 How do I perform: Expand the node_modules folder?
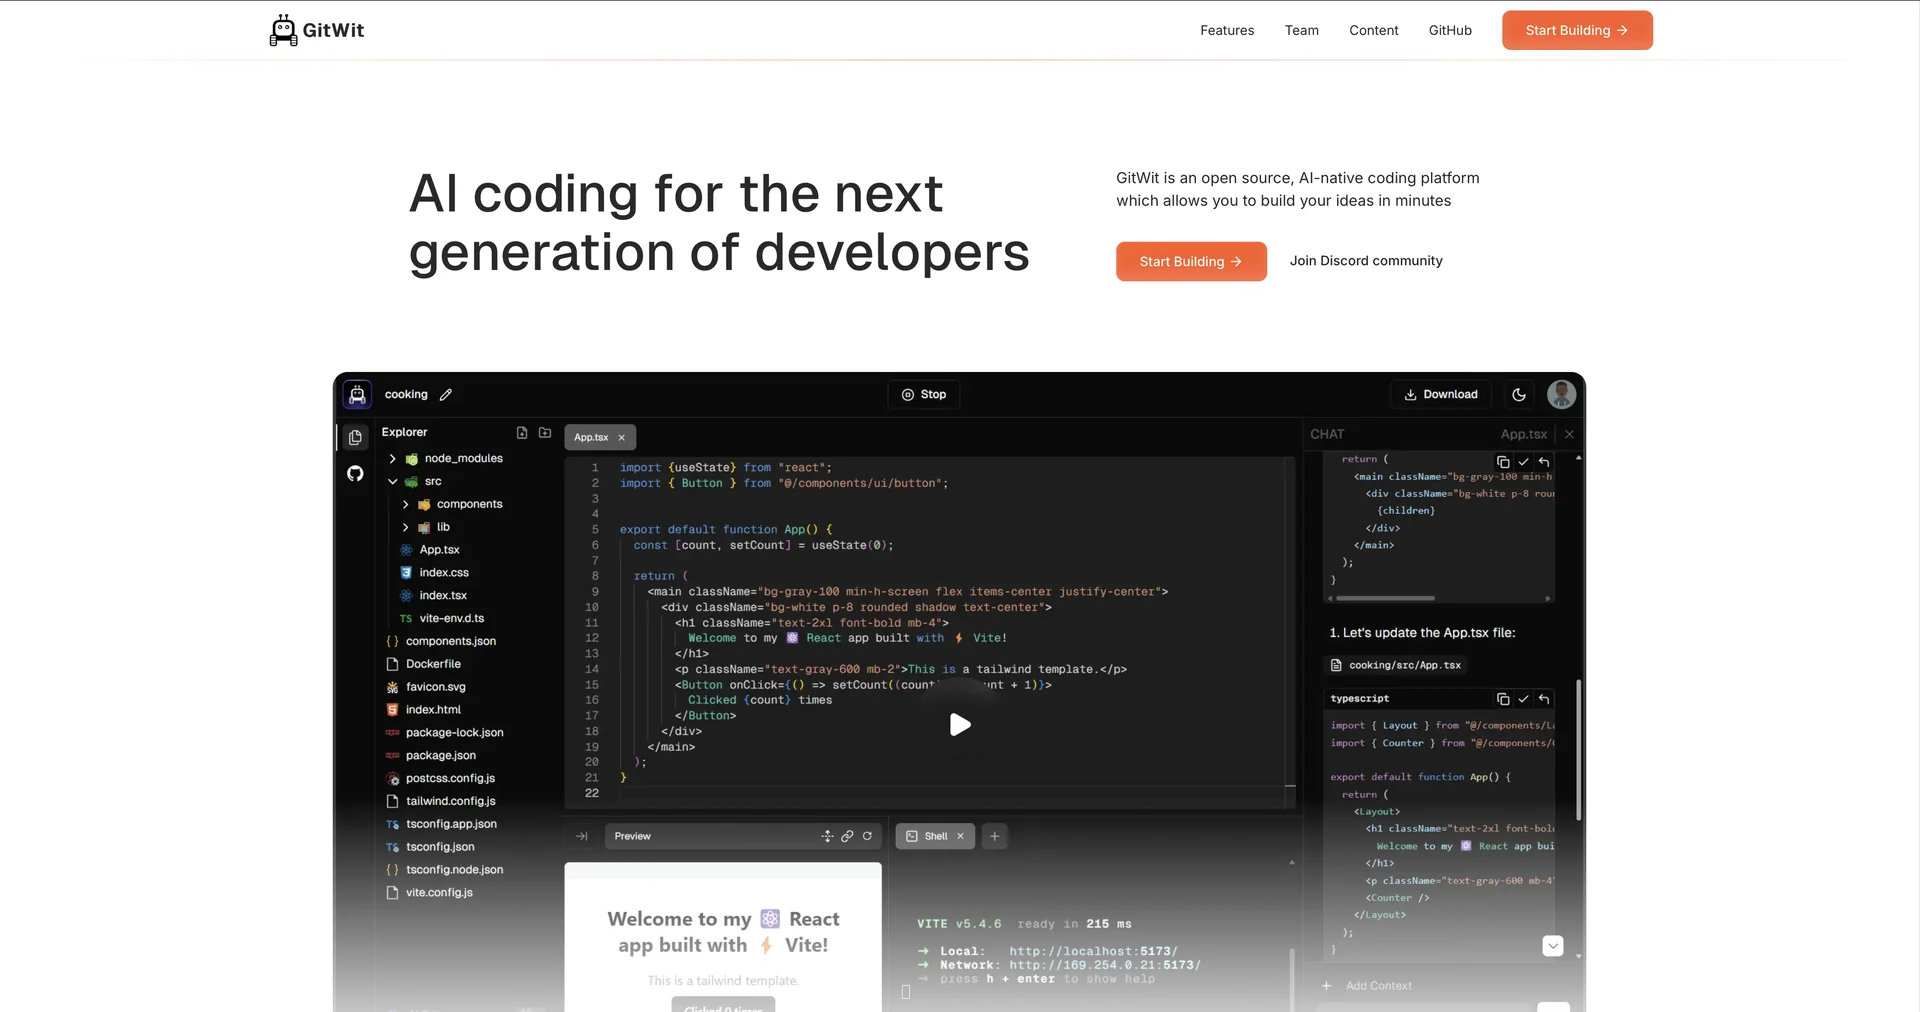[x=392, y=459]
